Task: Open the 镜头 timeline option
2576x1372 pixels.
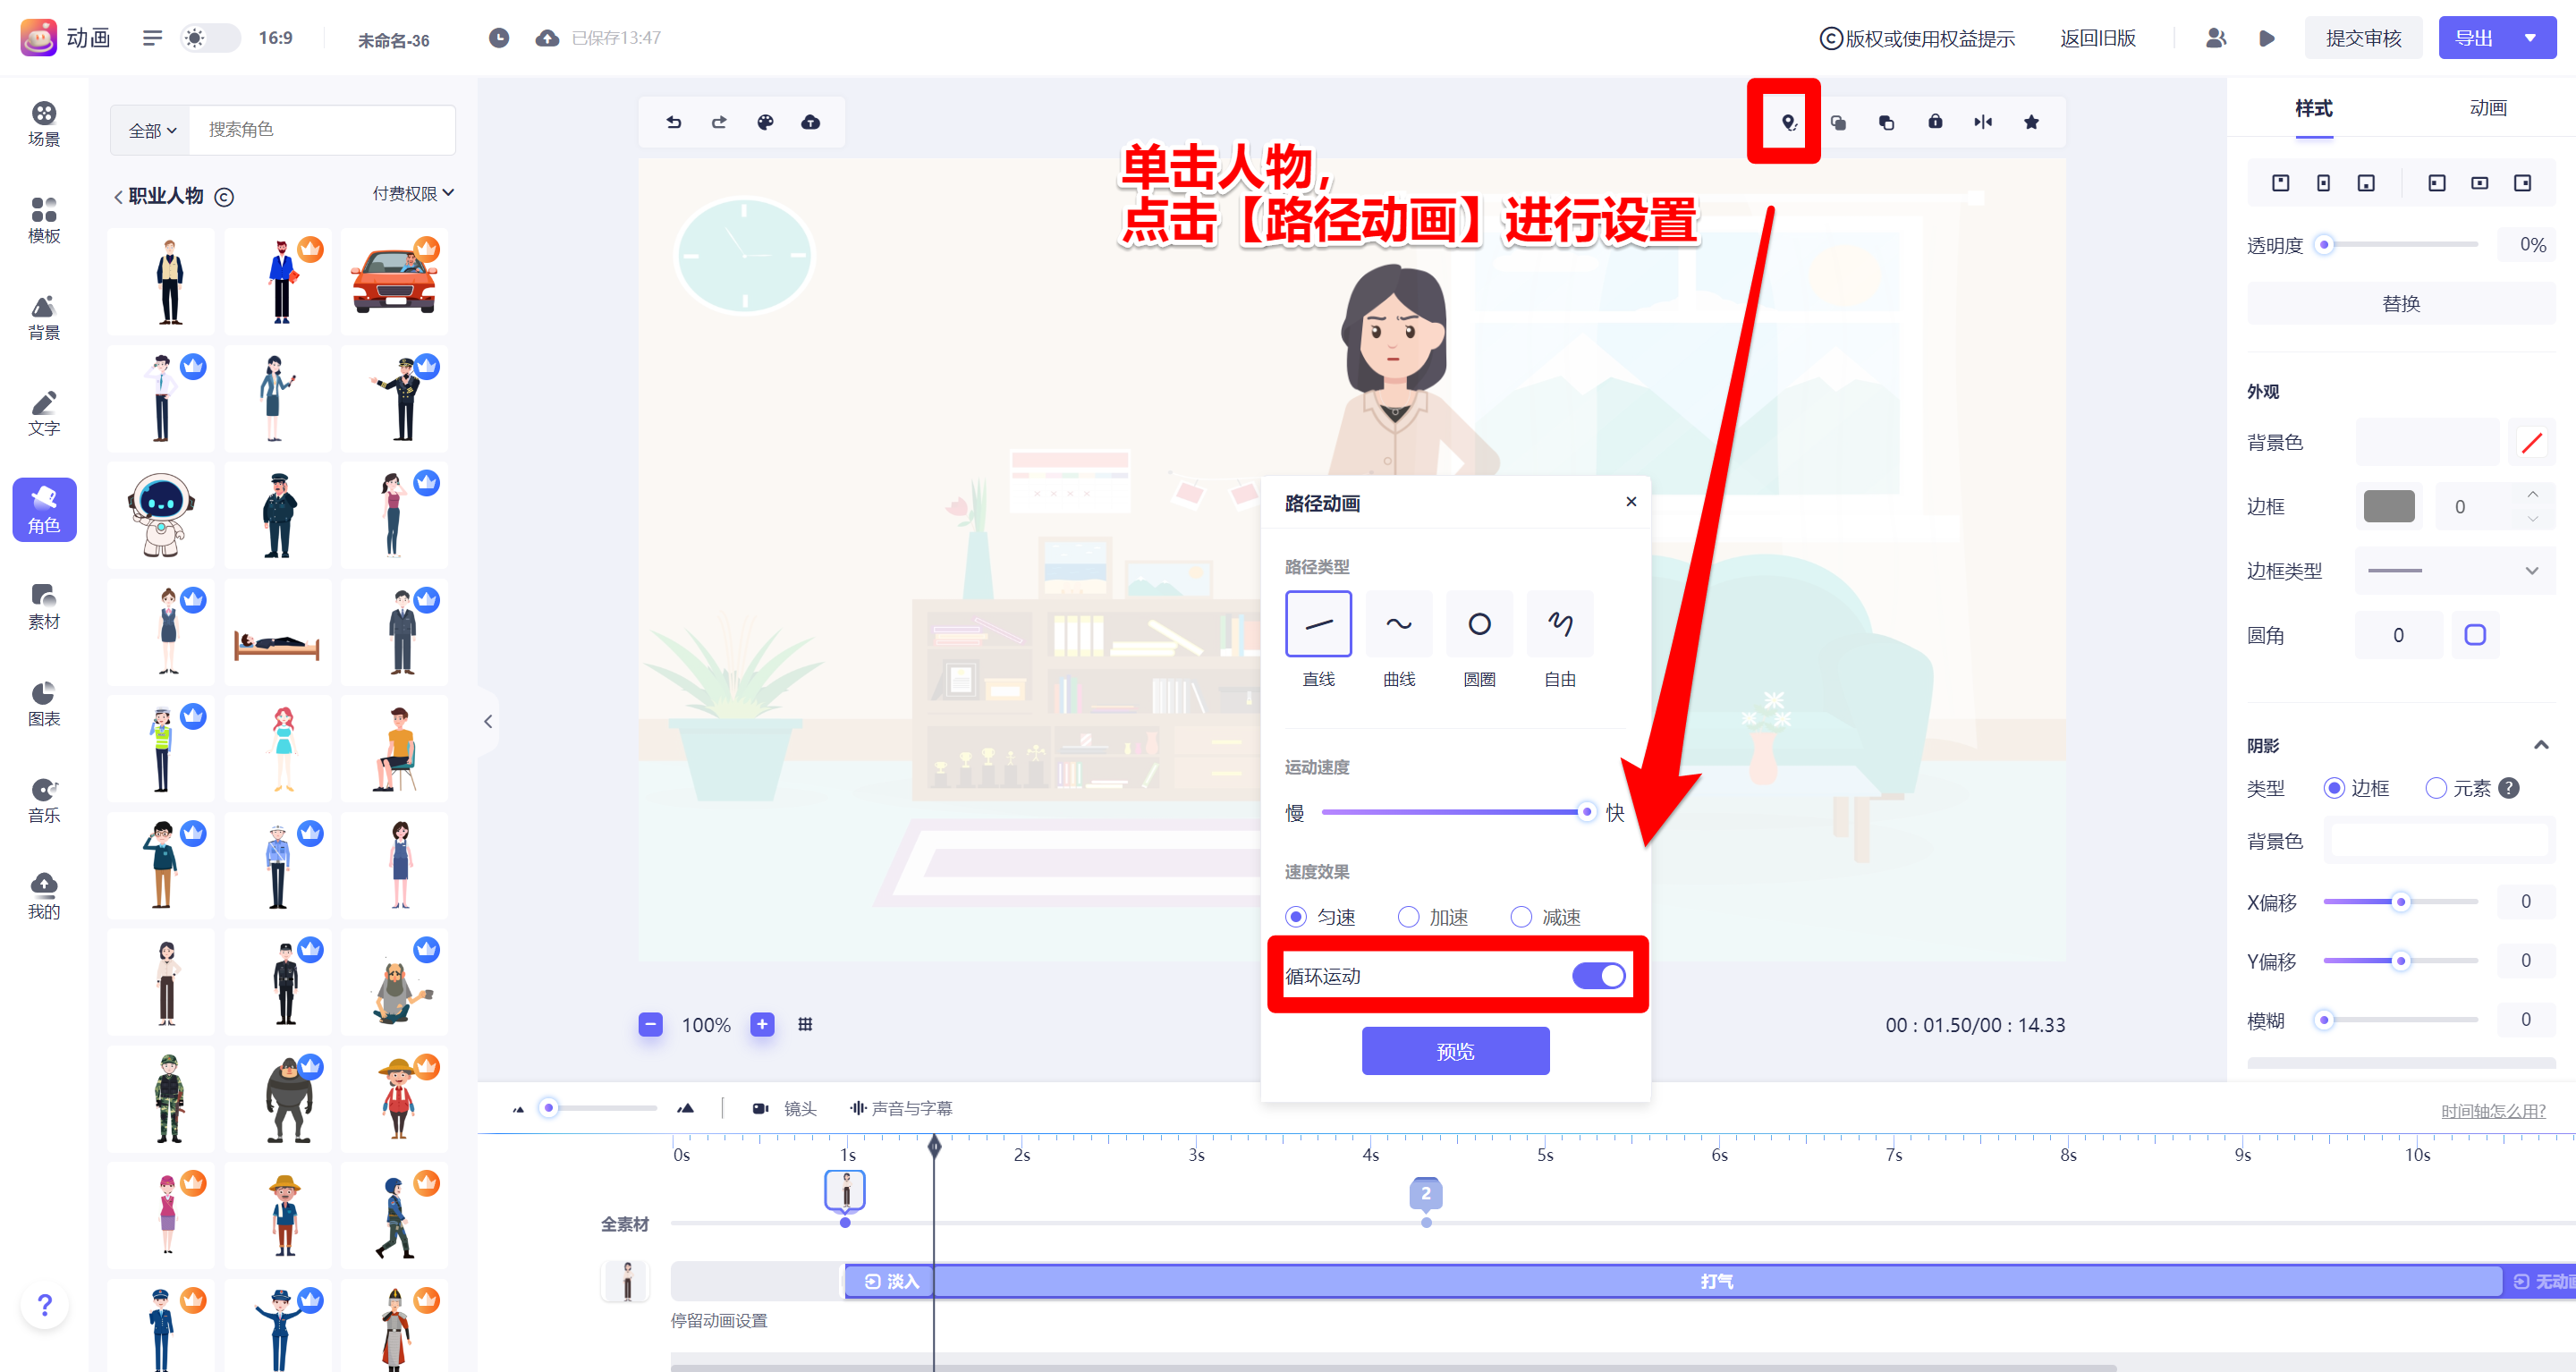Action: 784,1108
